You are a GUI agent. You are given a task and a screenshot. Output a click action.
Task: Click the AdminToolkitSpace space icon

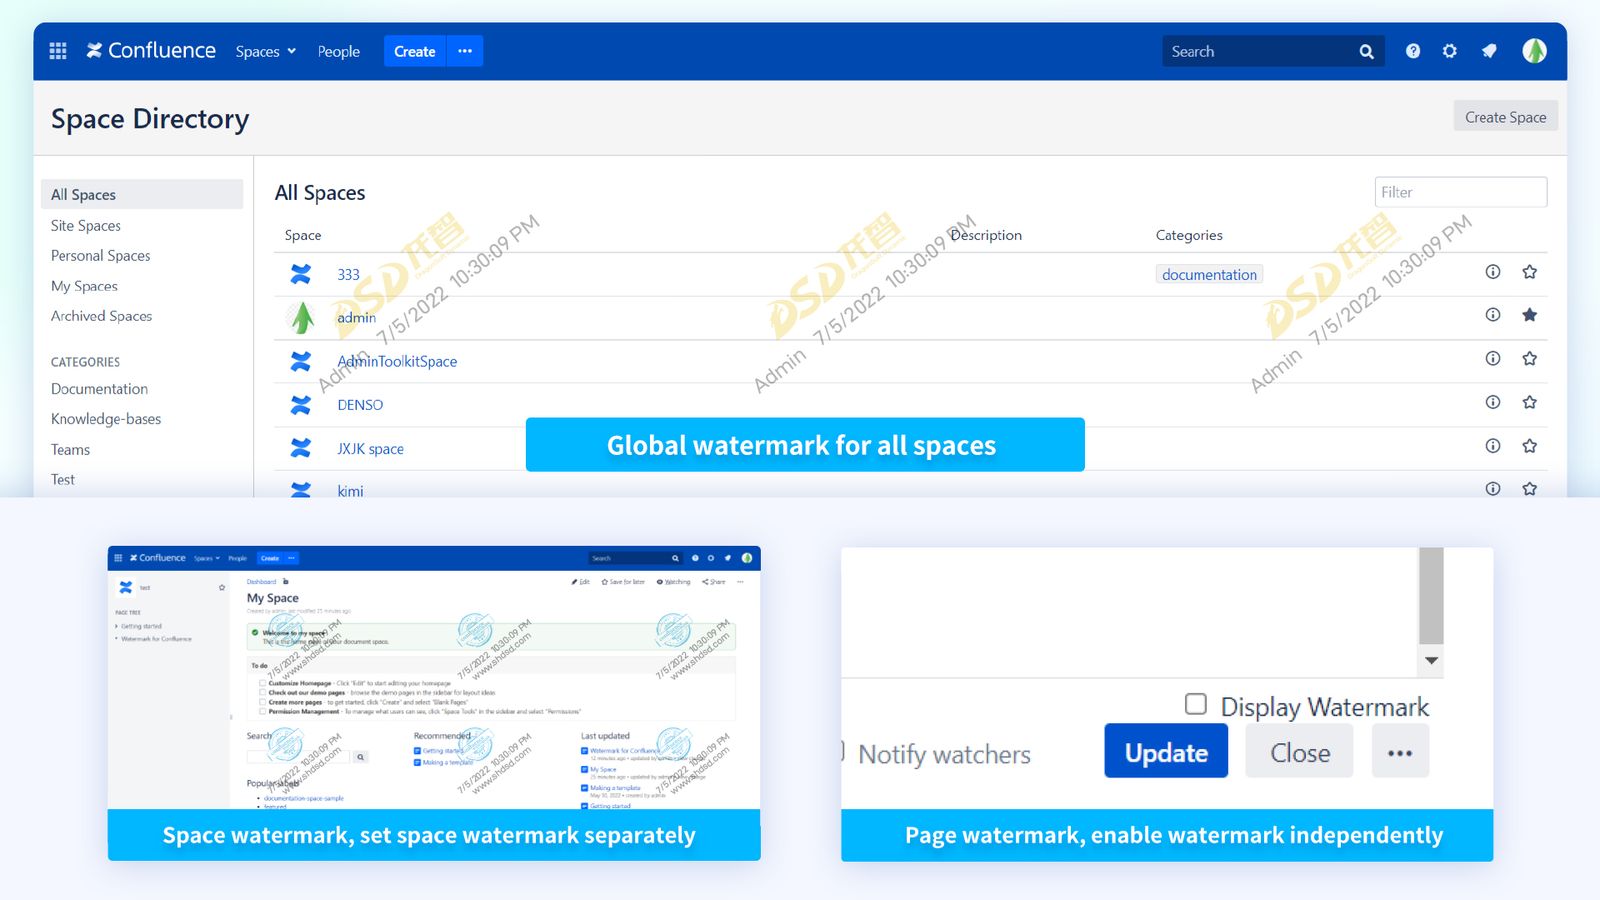tap(301, 361)
